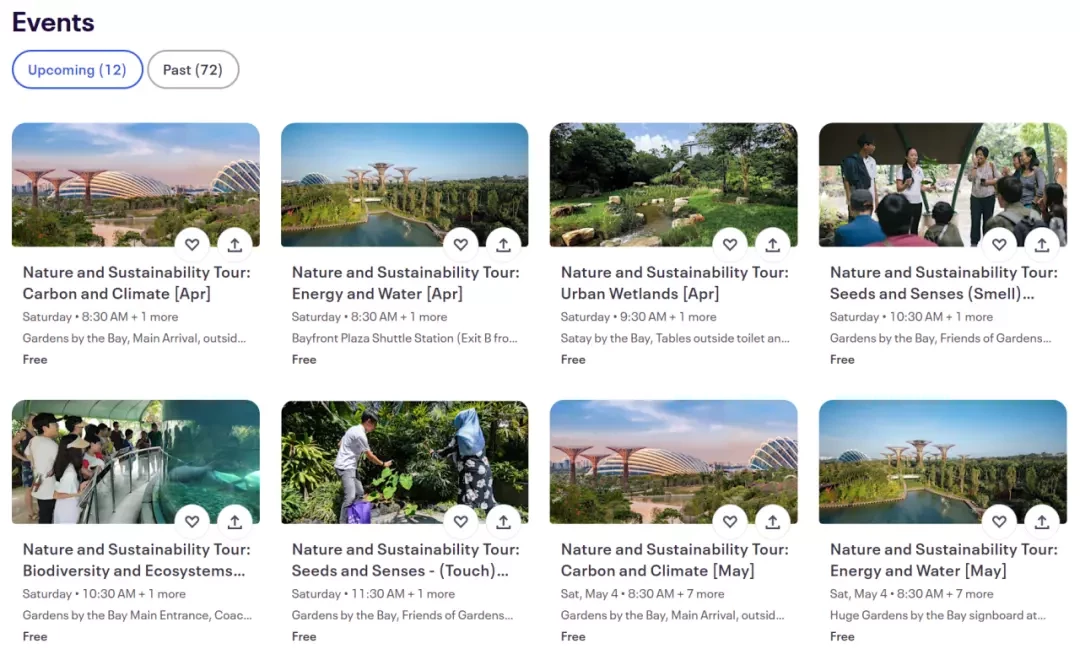Open Seeds and Senses (Smell) event title
Screen dimensions: 1080x649
[944, 282]
